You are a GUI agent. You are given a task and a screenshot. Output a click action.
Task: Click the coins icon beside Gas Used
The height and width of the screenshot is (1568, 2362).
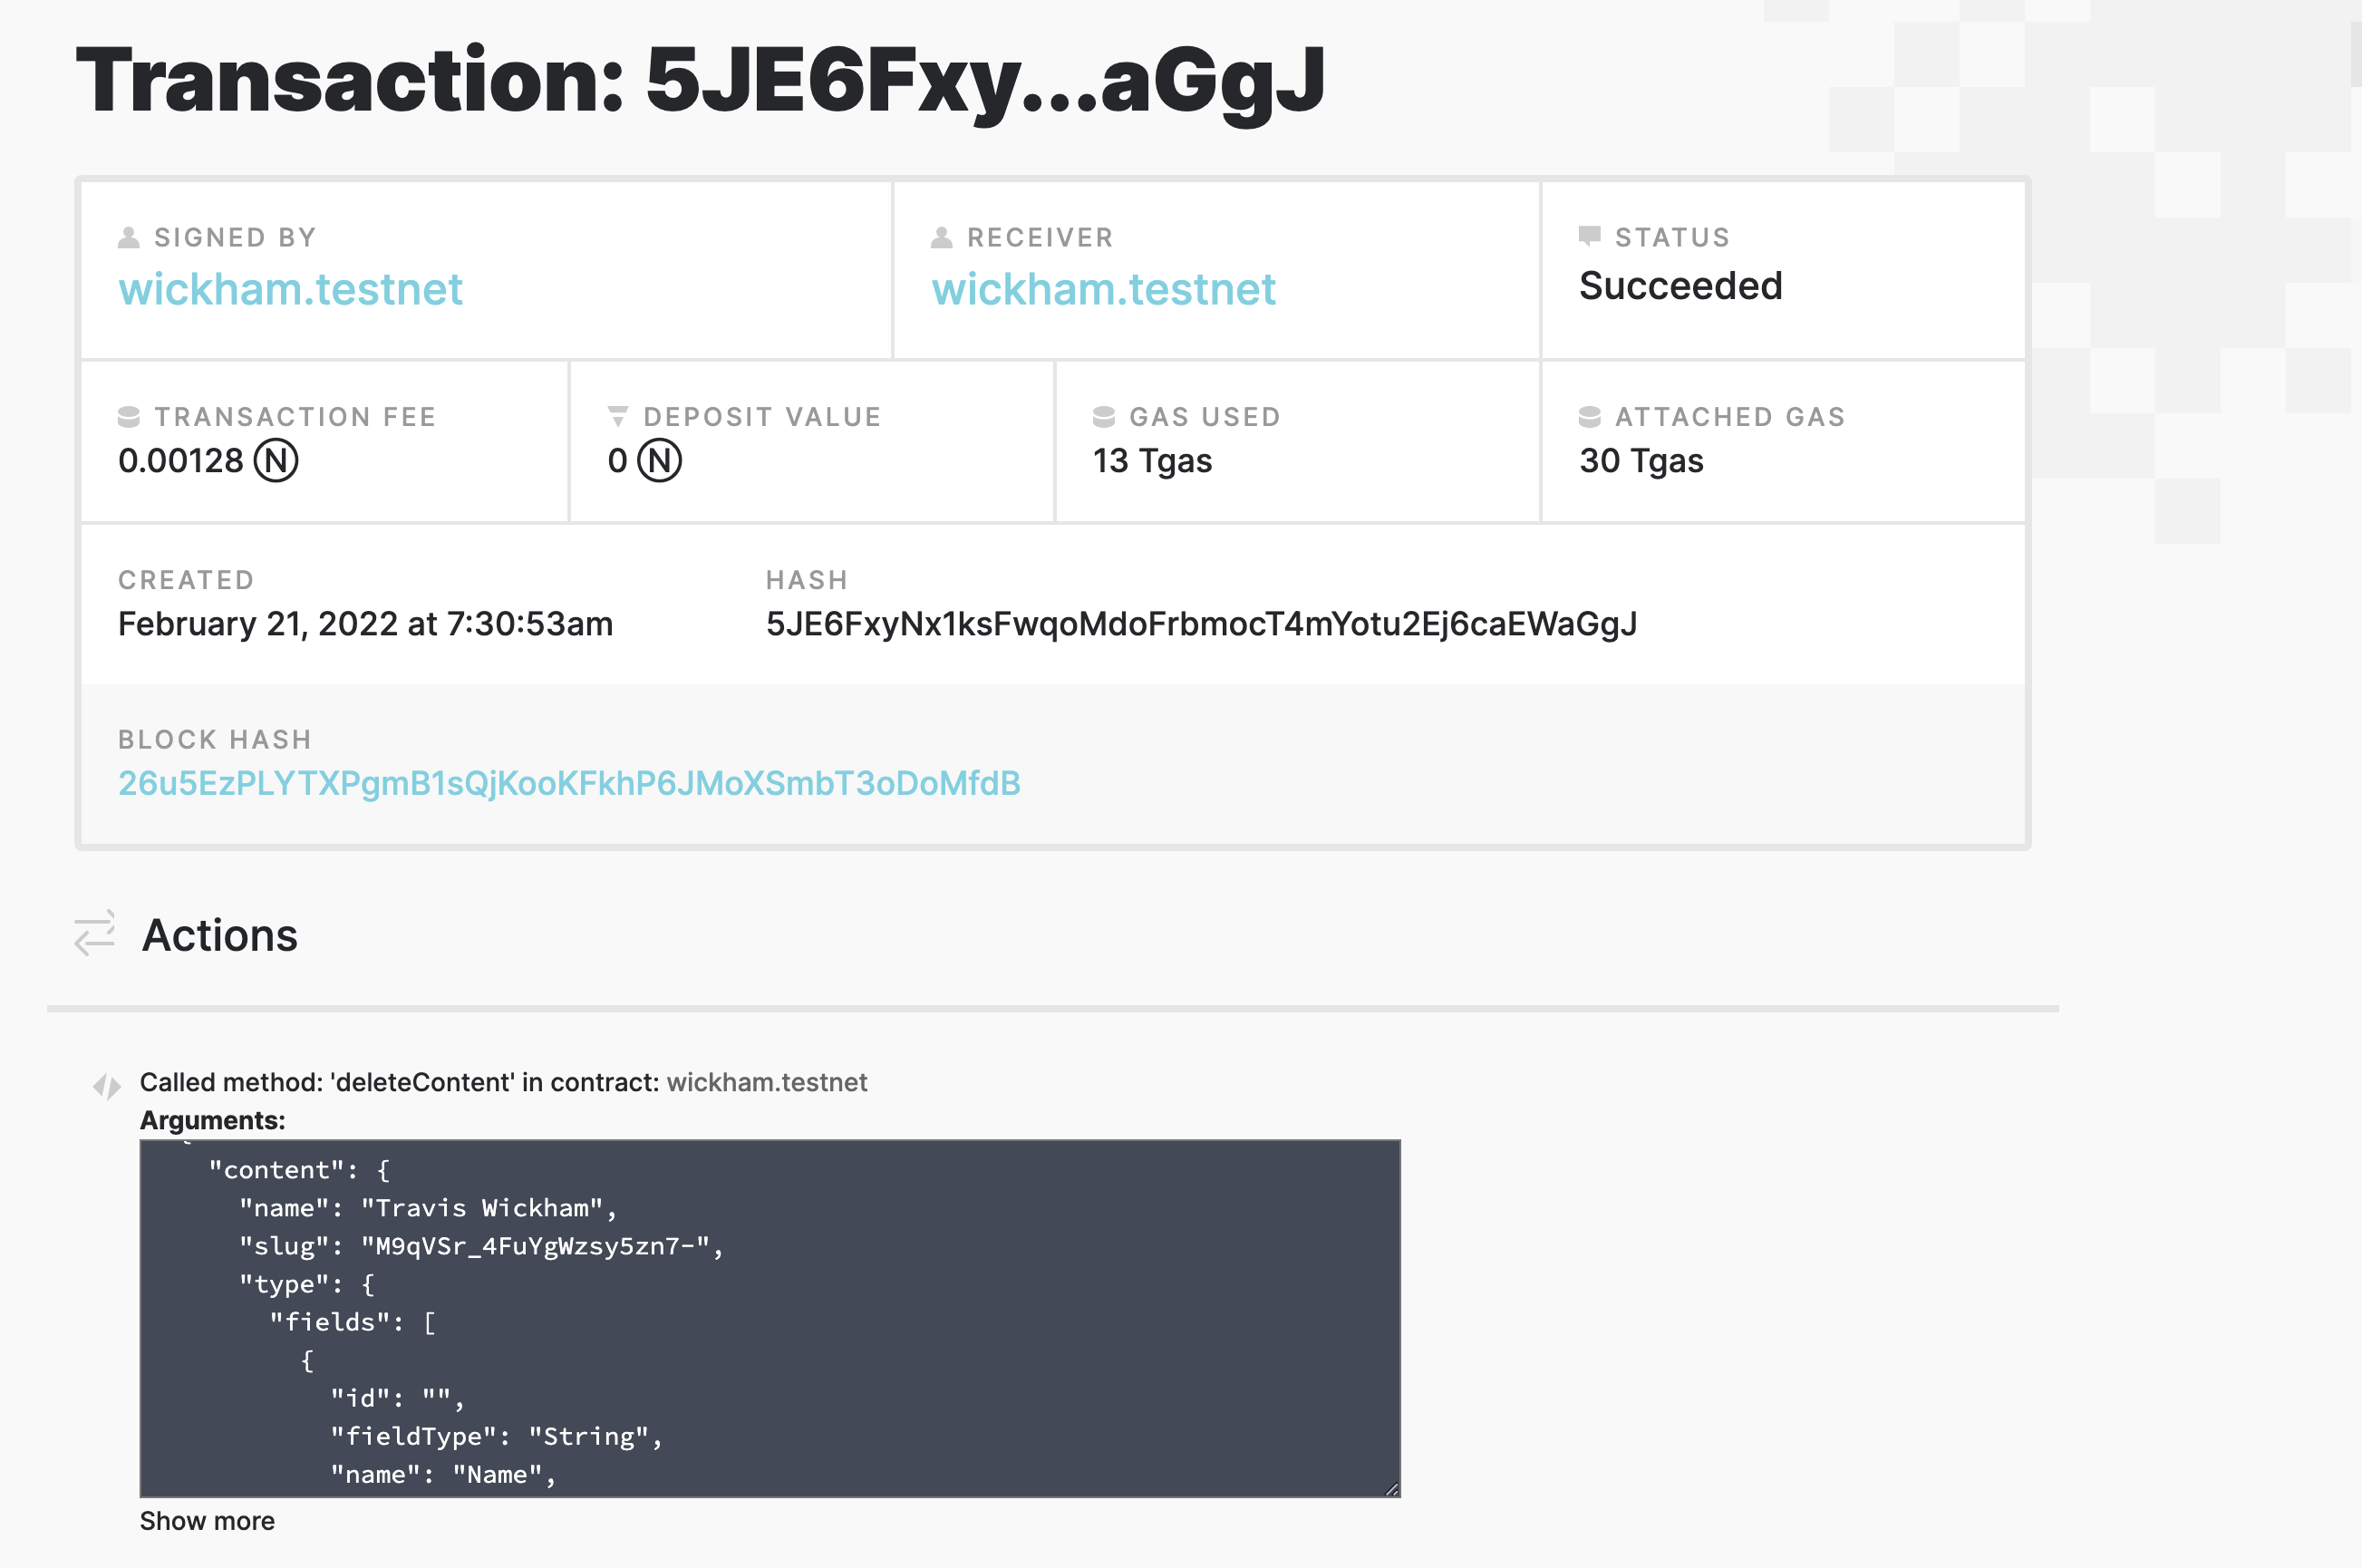(1103, 416)
